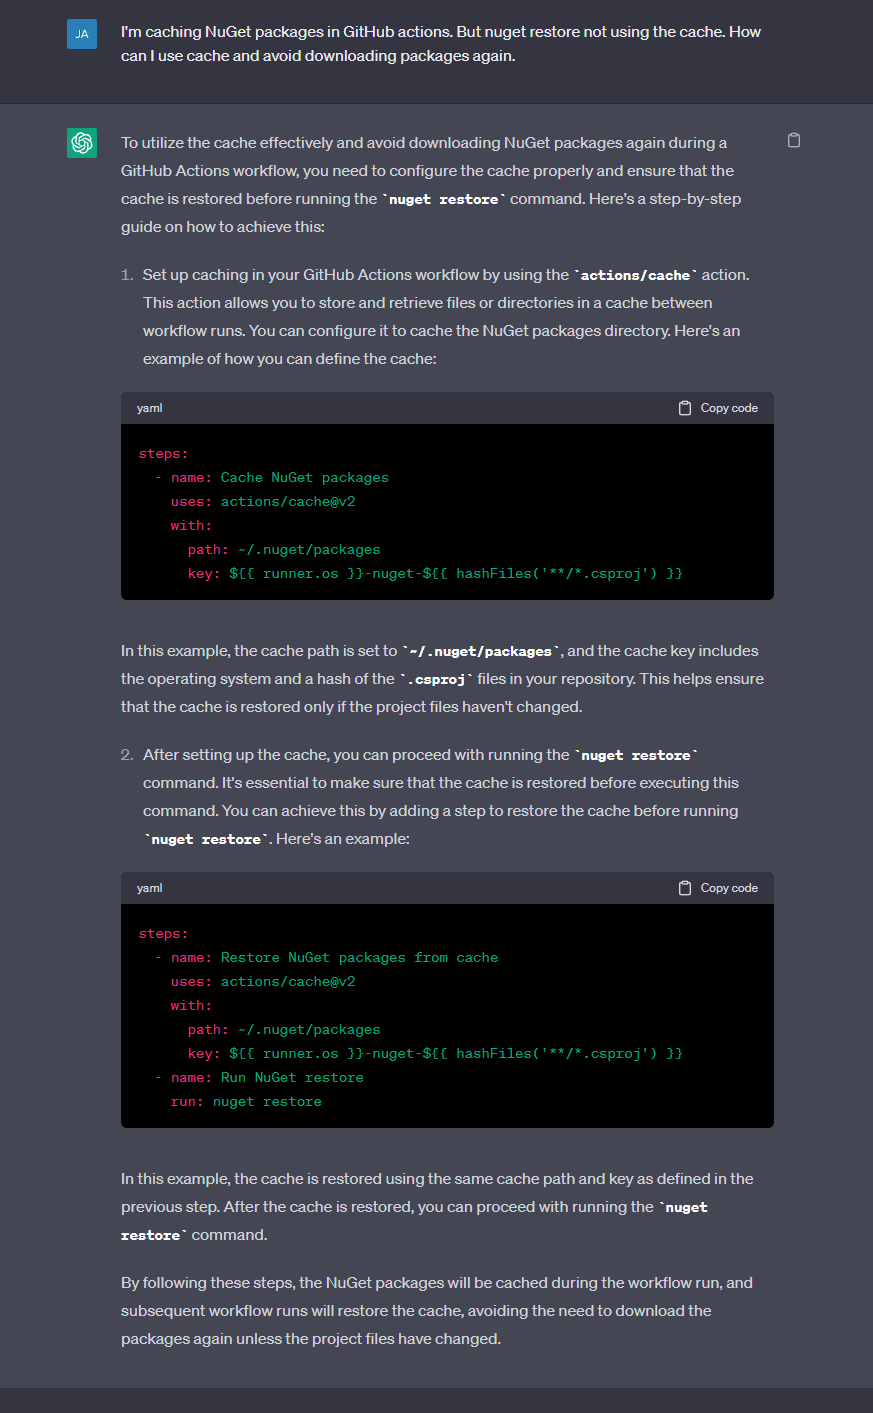
Task: Click the ChatGPT logo avatar
Action: pos(82,143)
